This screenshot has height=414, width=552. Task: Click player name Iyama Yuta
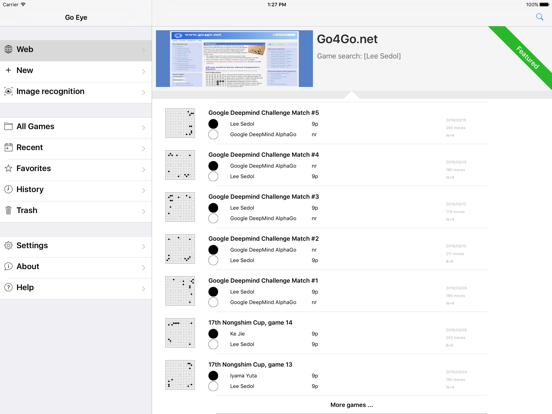tap(243, 376)
